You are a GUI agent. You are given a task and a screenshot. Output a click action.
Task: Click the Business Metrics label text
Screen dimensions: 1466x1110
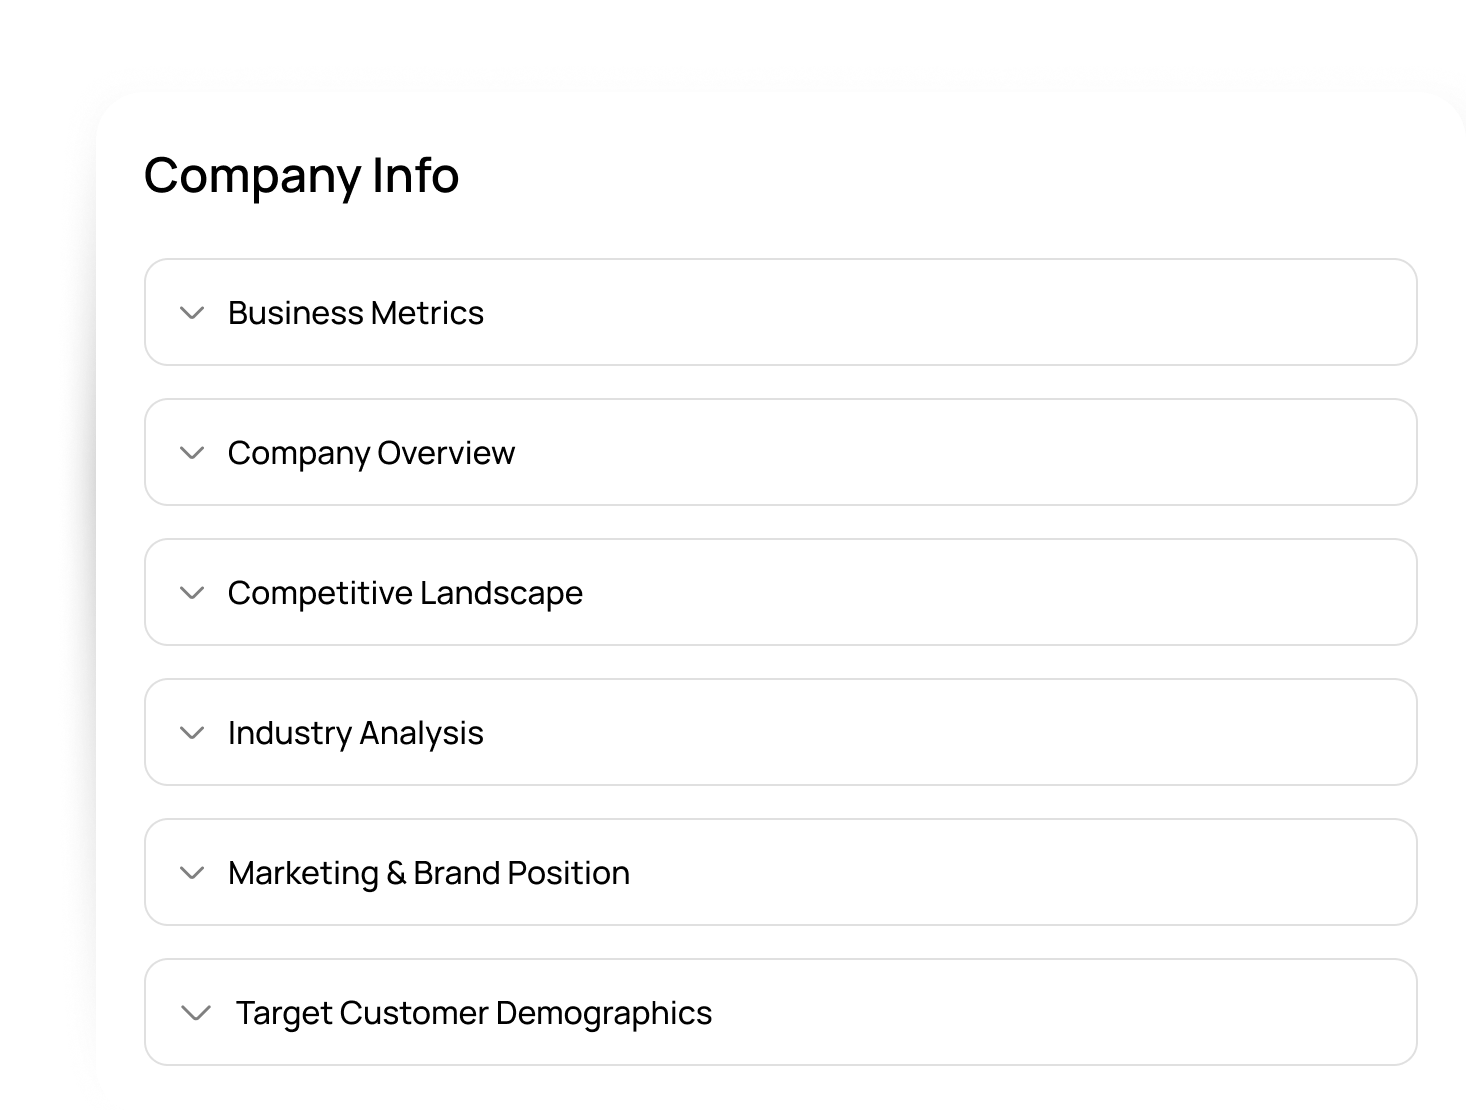coord(355,313)
